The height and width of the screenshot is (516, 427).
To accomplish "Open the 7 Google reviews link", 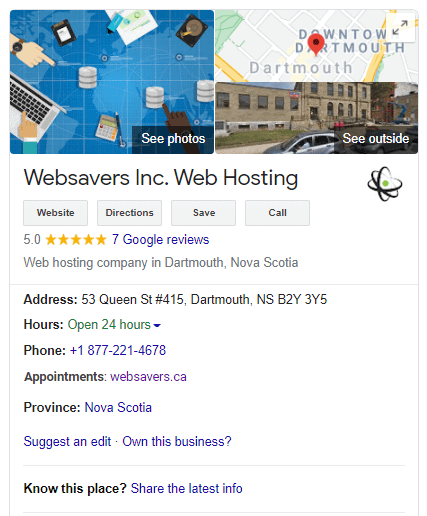I will click(x=161, y=240).
